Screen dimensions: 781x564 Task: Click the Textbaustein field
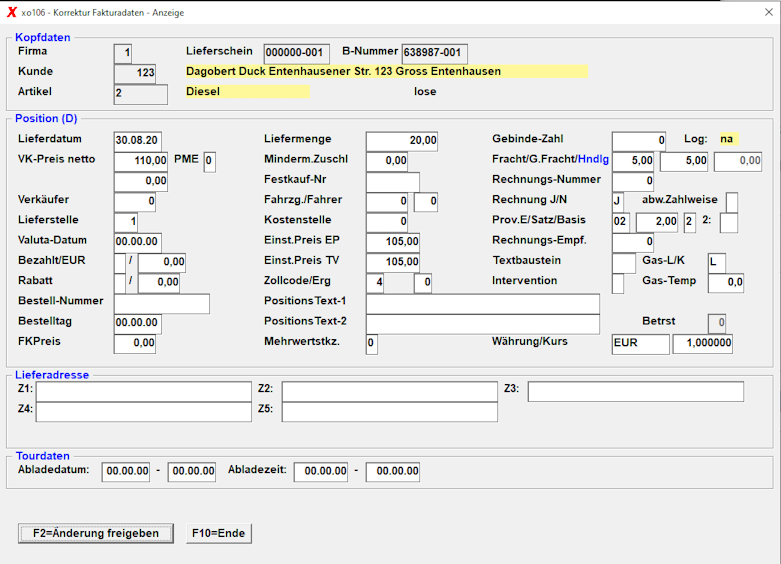(x=624, y=263)
